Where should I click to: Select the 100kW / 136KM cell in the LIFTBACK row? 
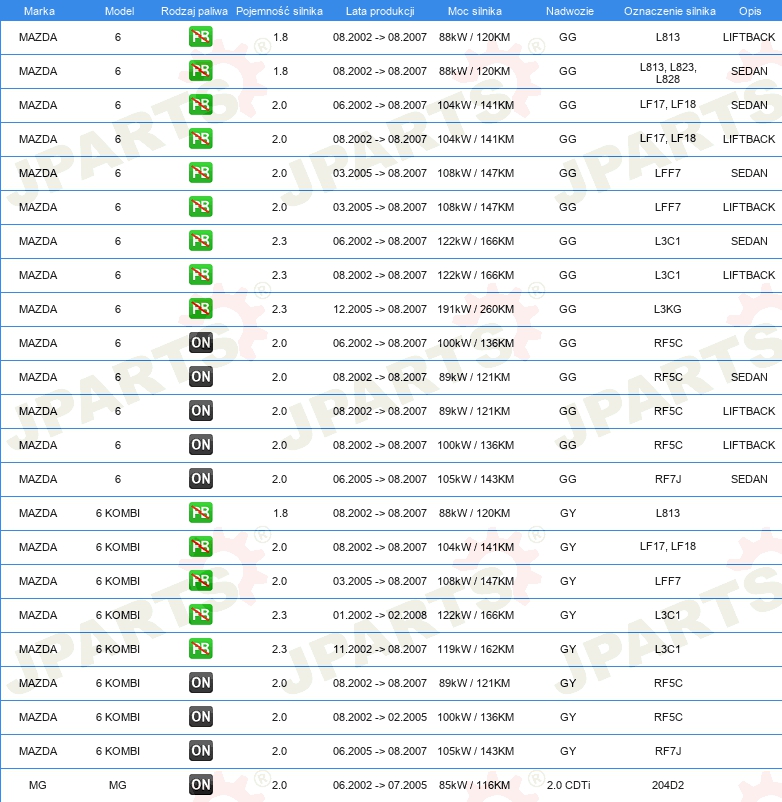(476, 445)
